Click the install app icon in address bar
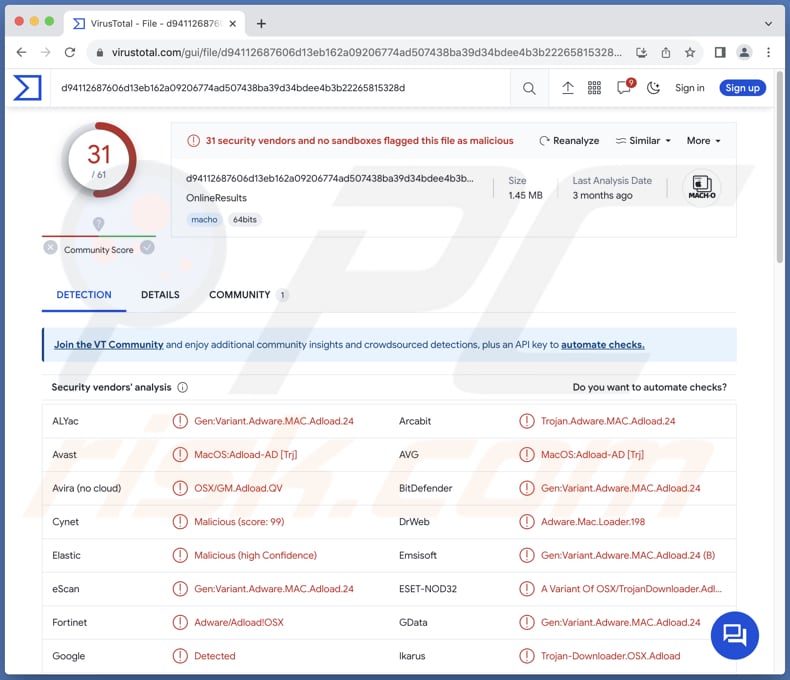The image size is (790, 680). pyautogui.click(x=641, y=52)
